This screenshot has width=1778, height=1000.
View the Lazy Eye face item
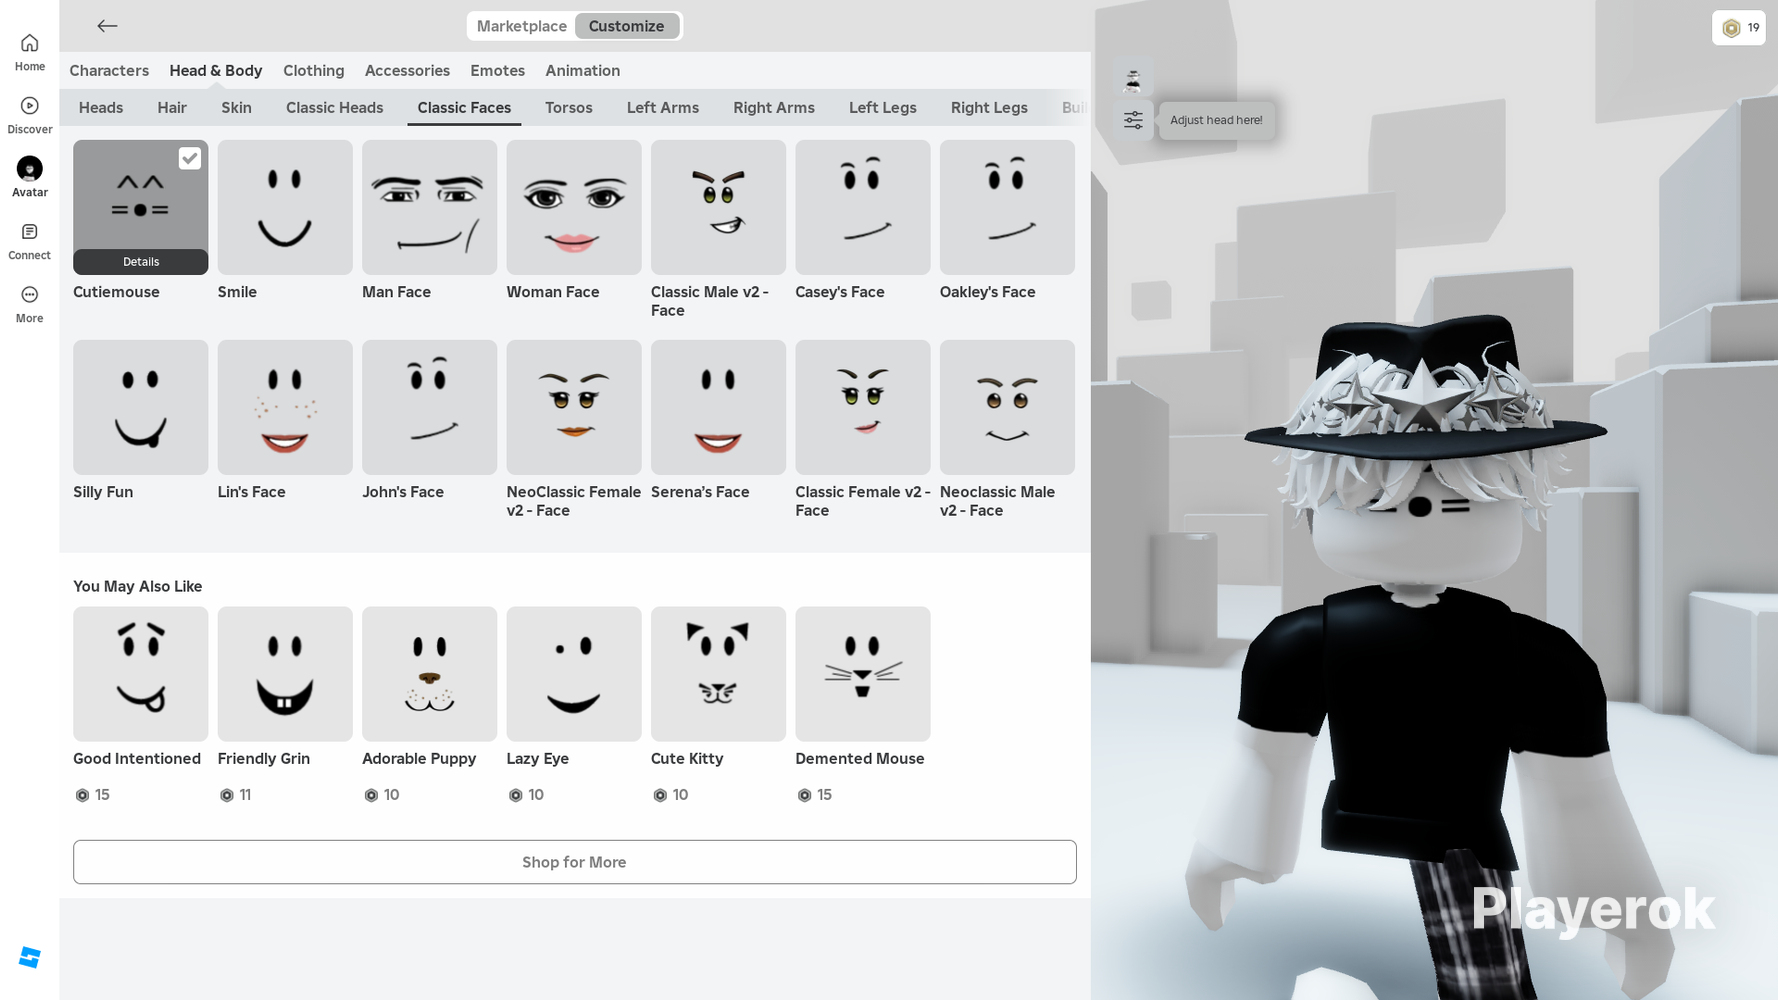click(574, 674)
